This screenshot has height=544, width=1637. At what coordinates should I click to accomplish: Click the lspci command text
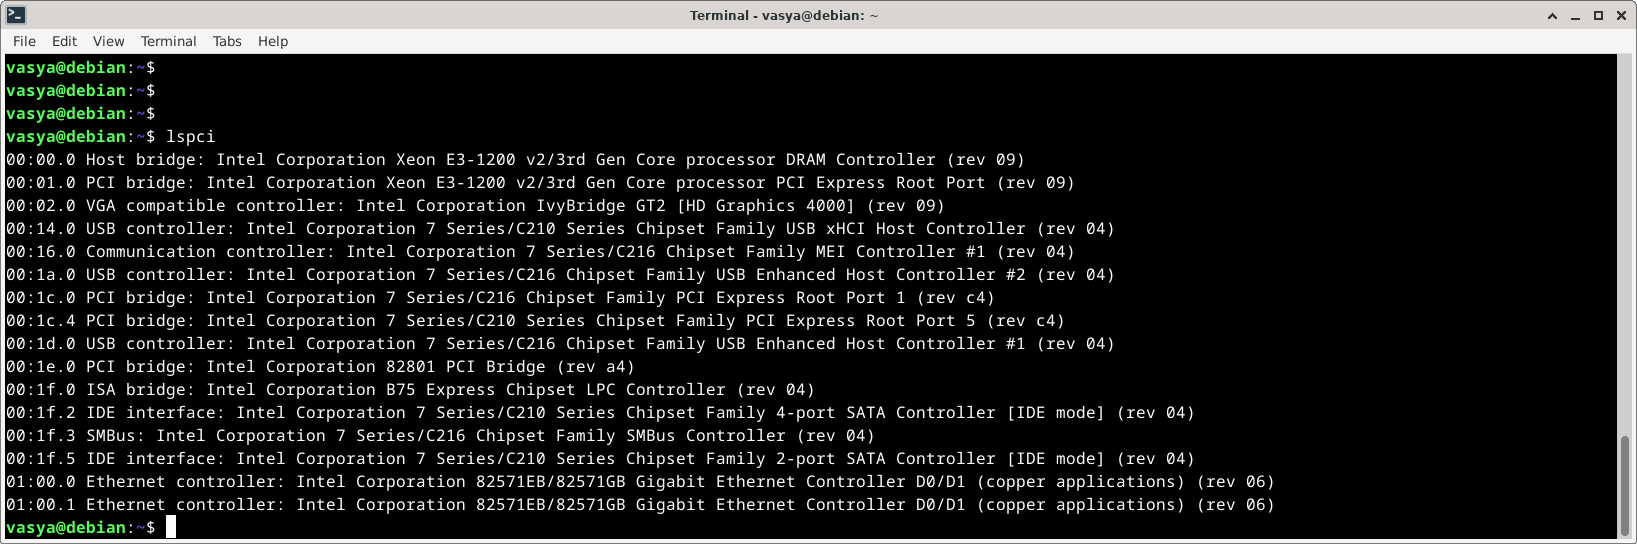click(x=190, y=136)
